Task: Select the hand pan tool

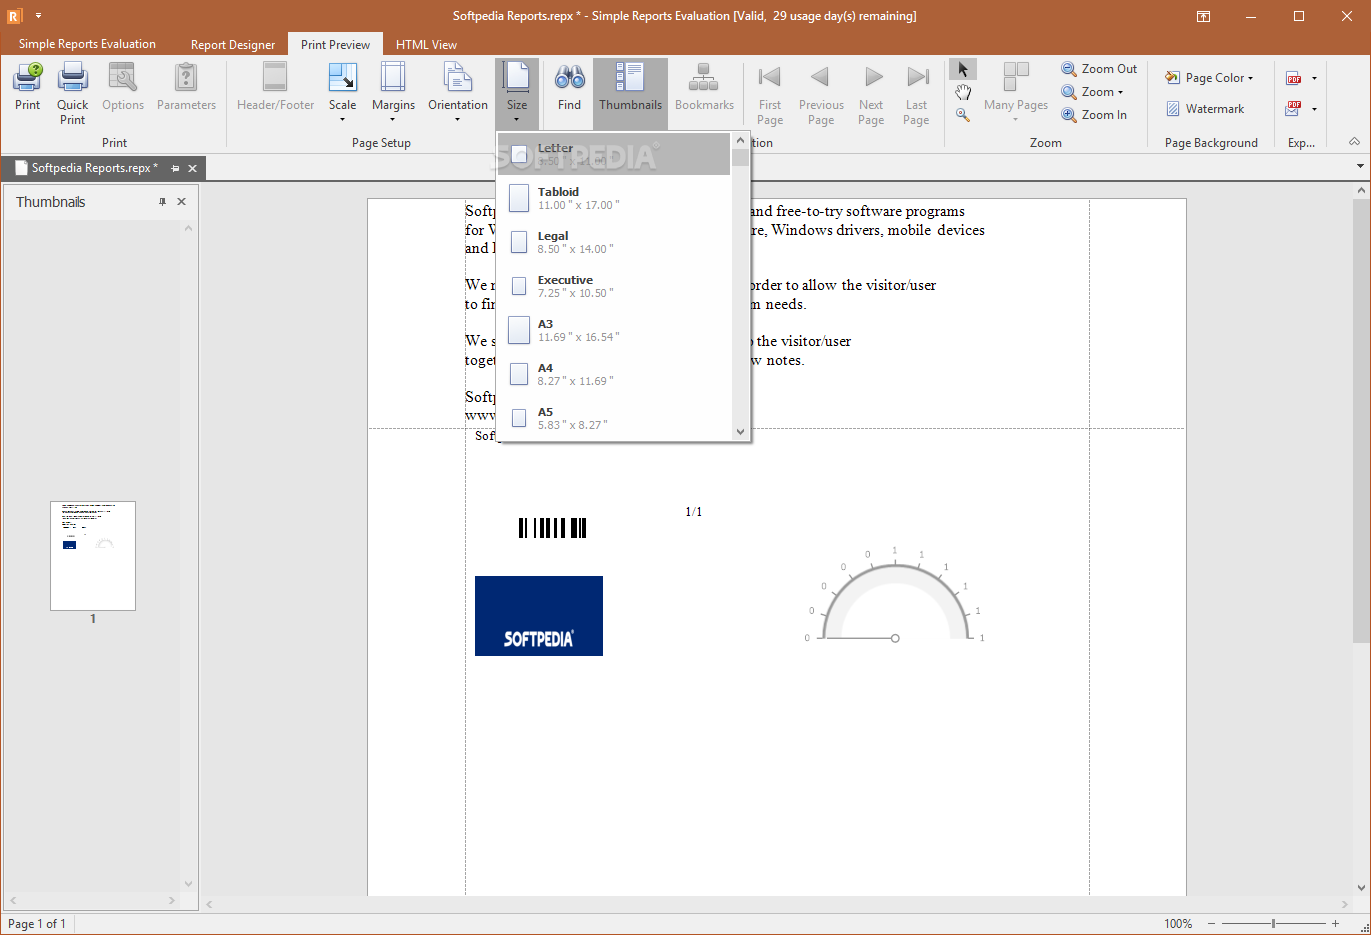Action: 962,92
